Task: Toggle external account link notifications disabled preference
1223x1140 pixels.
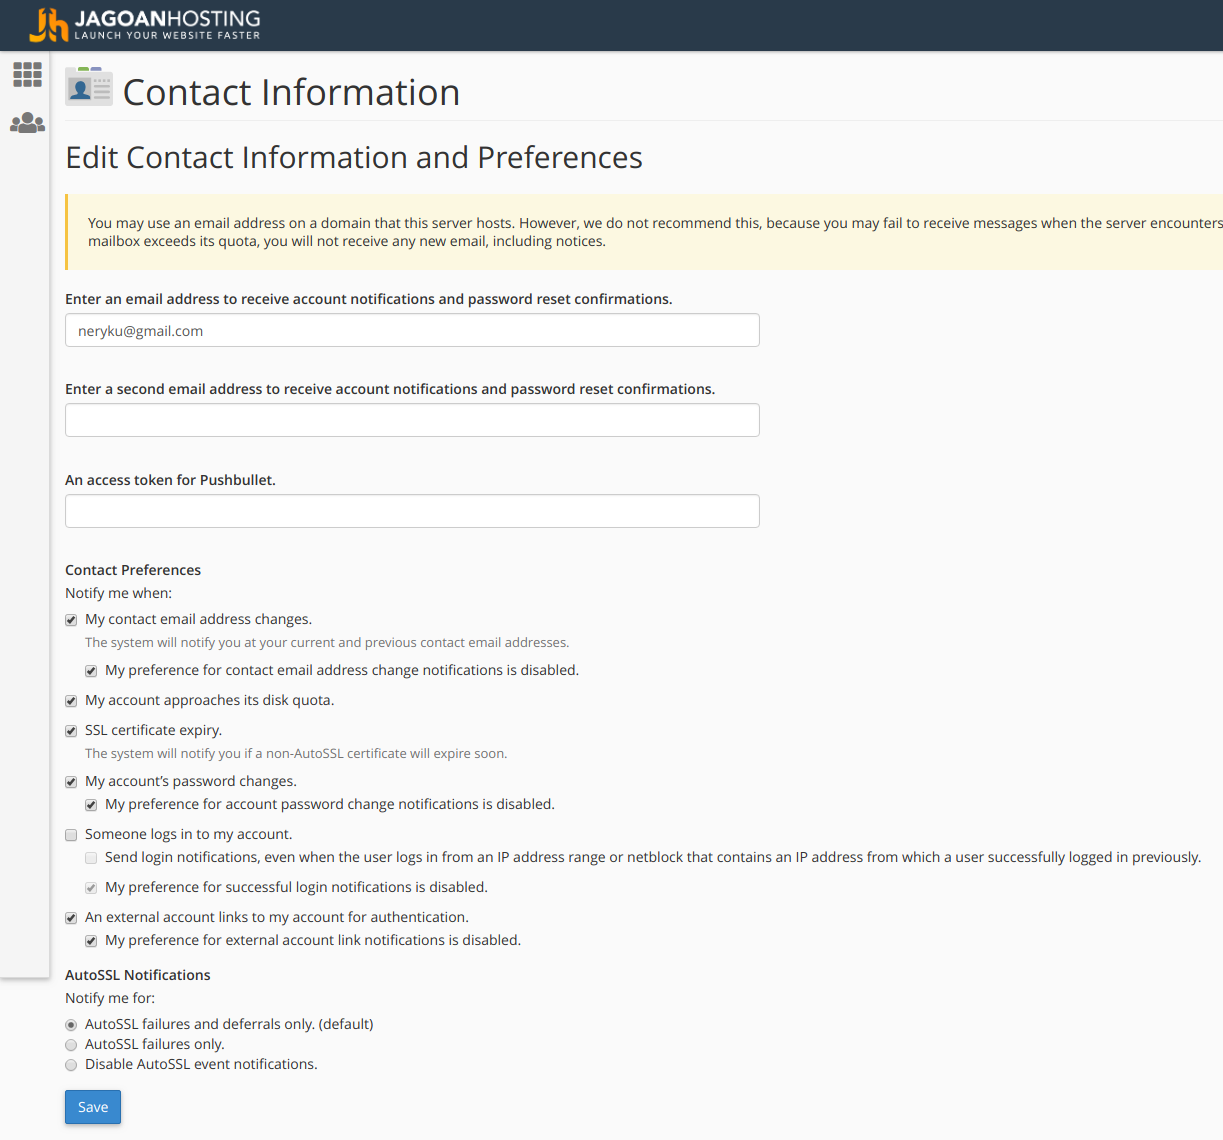Action: click(91, 941)
